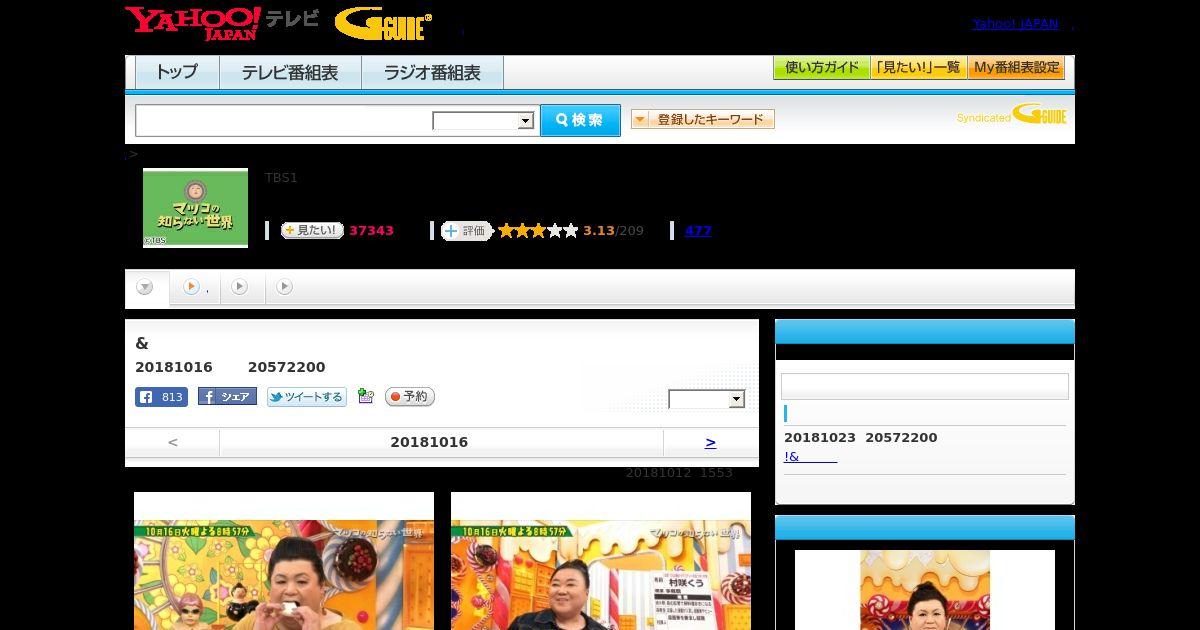Viewport: 1200px width, 630px height.
Task: Click the 37343 want-to-watch count
Action: pyautogui.click(x=371, y=231)
